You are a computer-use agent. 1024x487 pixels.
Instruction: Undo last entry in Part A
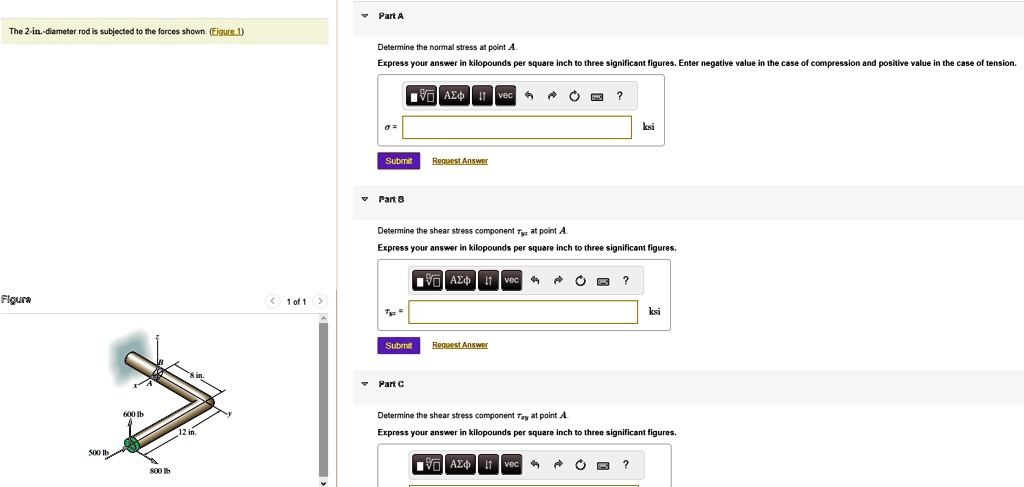[528, 97]
